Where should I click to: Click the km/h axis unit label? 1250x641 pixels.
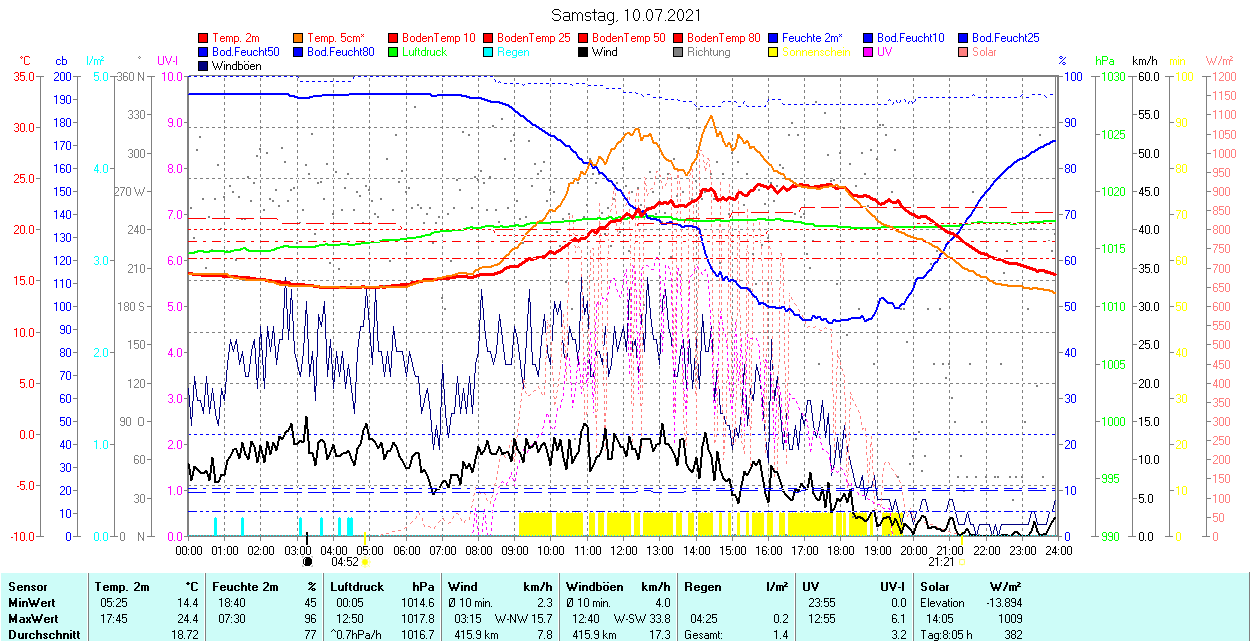point(1143,61)
